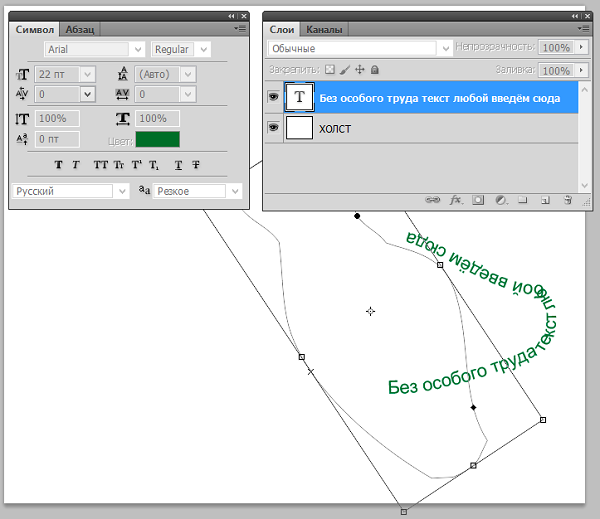Click the fill 100% field
Image resolution: width=600 pixels, height=519 pixels.
coord(556,71)
